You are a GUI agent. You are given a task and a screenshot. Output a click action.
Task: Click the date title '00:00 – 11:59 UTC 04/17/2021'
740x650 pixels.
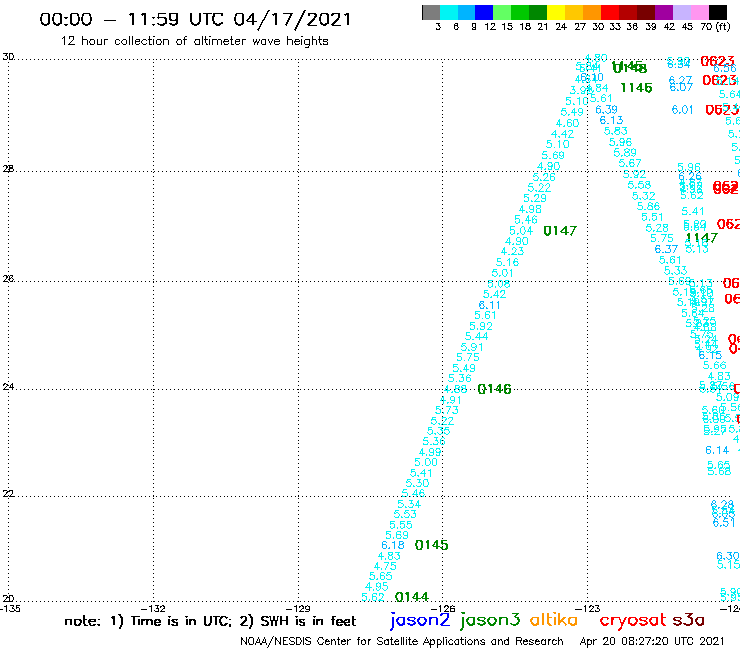click(195, 19)
